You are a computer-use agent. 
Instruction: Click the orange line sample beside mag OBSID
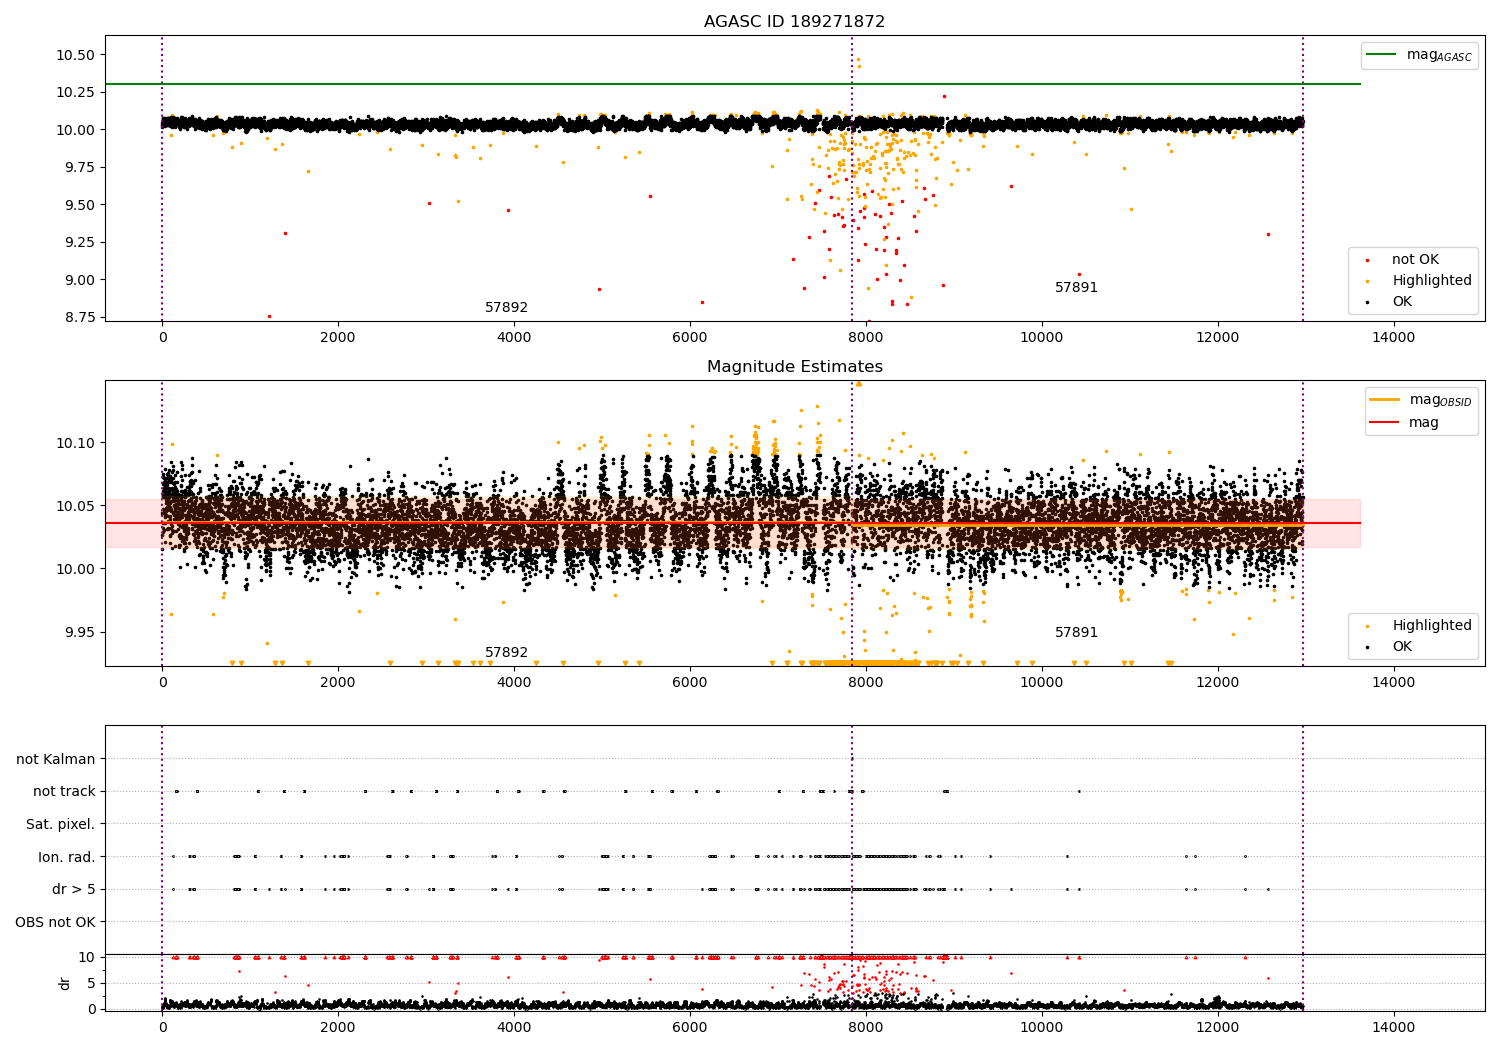click(x=1384, y=400)
